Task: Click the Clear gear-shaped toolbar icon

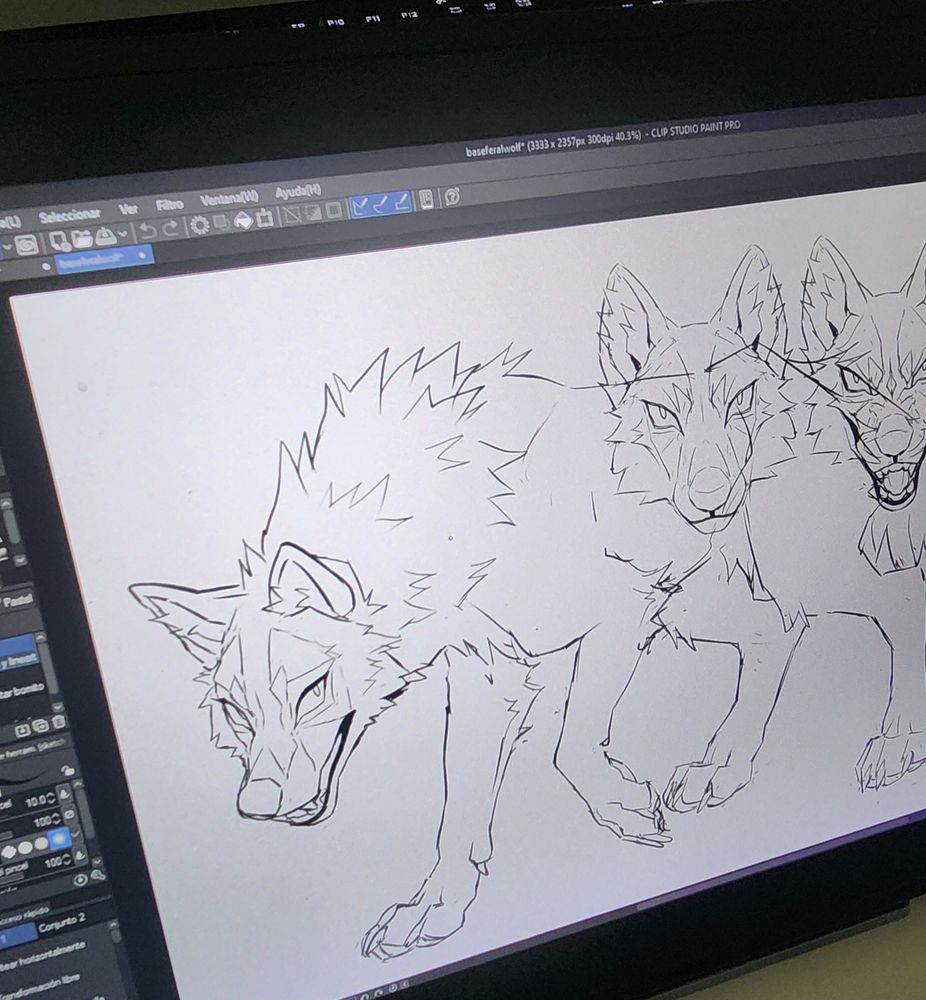Action: pyautogui.click(x=200, y=225)
